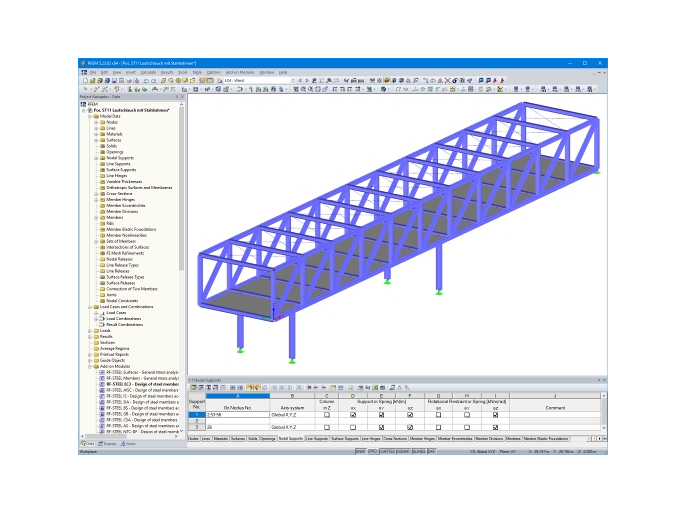The image size is (686, 514).
Task: Expand the Nodal Supports tree node
Action: tap(96, 158)
